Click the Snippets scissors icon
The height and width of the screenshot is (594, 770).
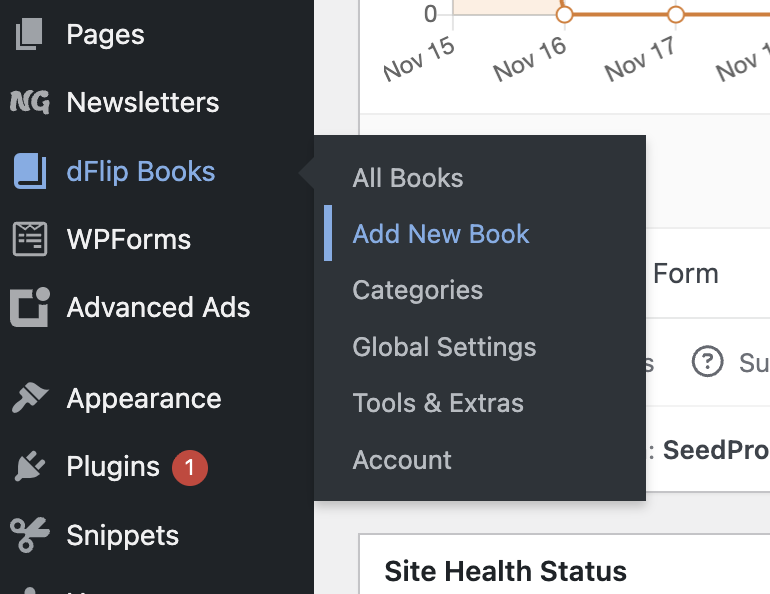click(29, 535)
